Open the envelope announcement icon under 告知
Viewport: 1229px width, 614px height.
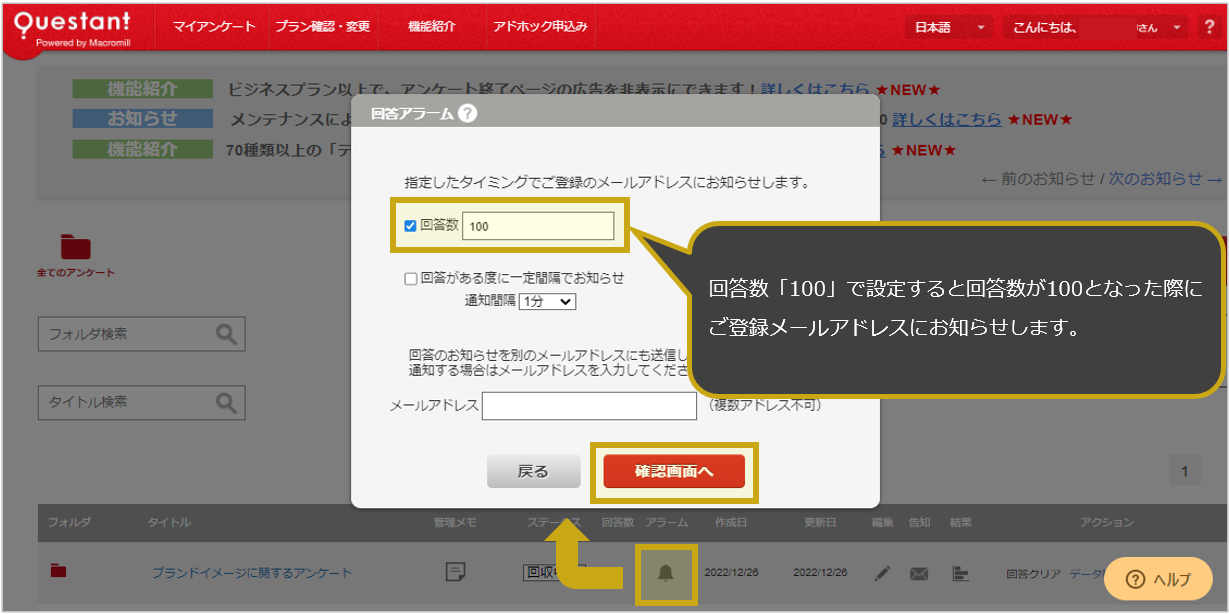[920, 573]
